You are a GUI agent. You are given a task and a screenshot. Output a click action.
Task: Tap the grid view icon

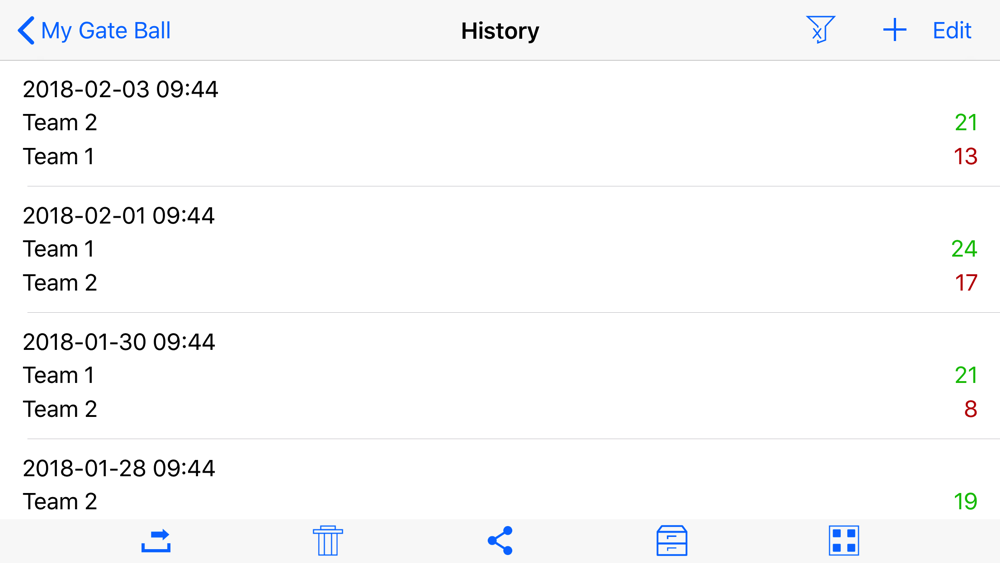[x=844, y=540]
